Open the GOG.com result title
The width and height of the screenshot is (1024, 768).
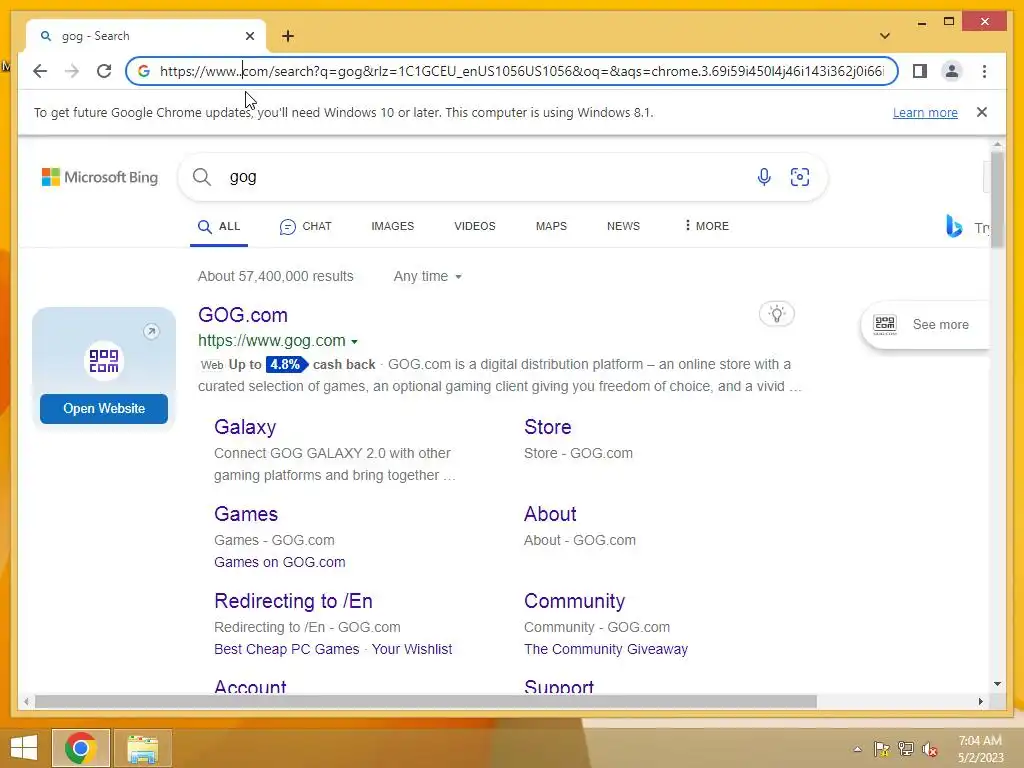click(243, 315)
